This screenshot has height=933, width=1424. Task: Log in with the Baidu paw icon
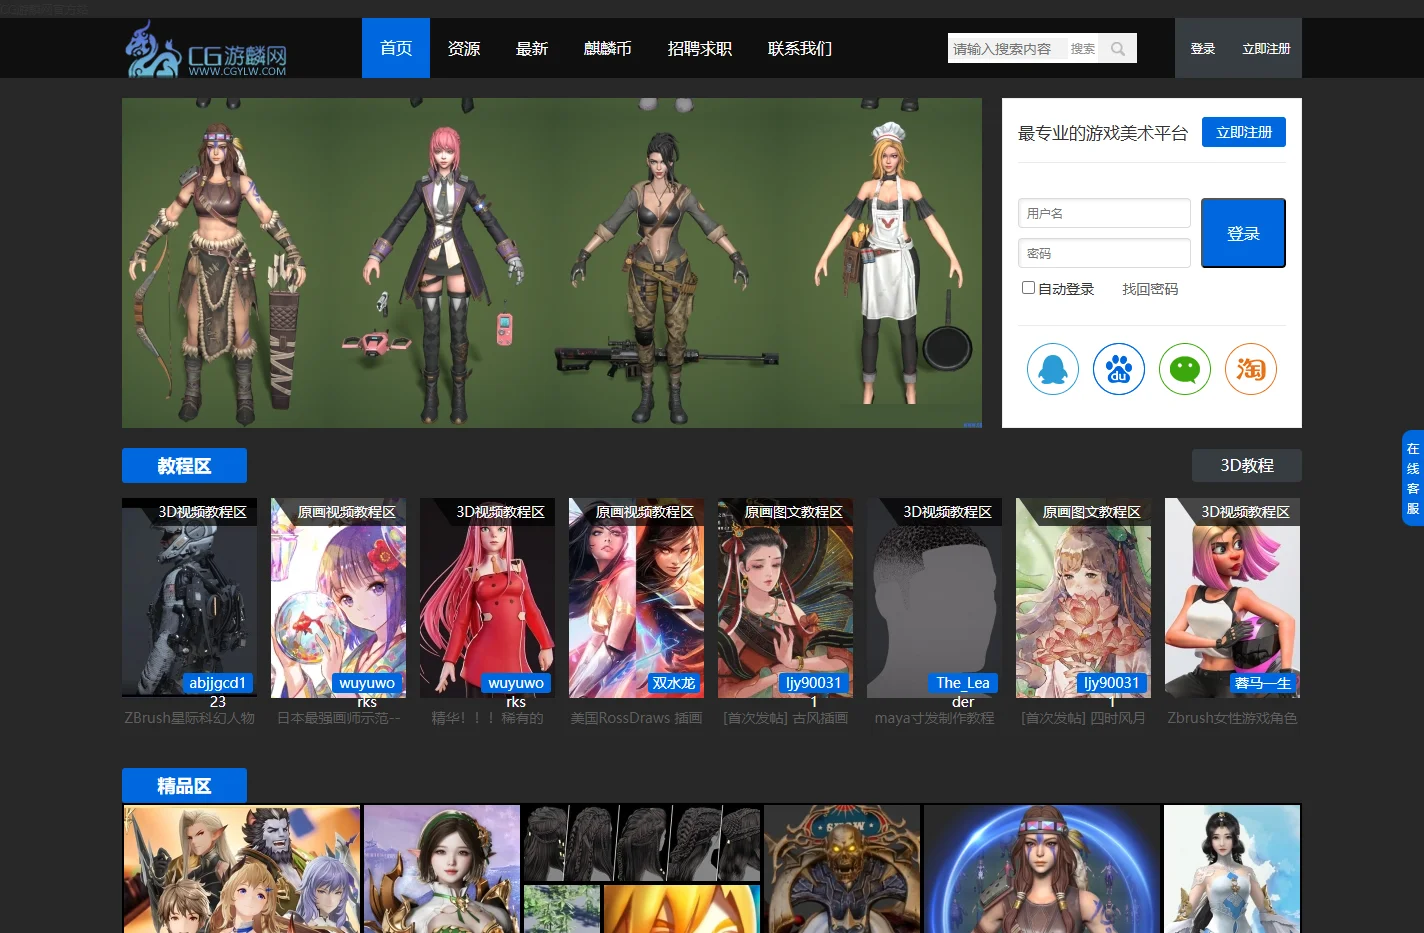1118,369
